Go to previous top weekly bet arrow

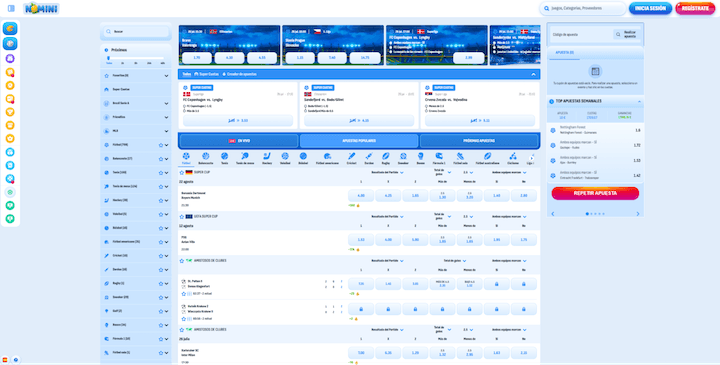click(552, 213)
